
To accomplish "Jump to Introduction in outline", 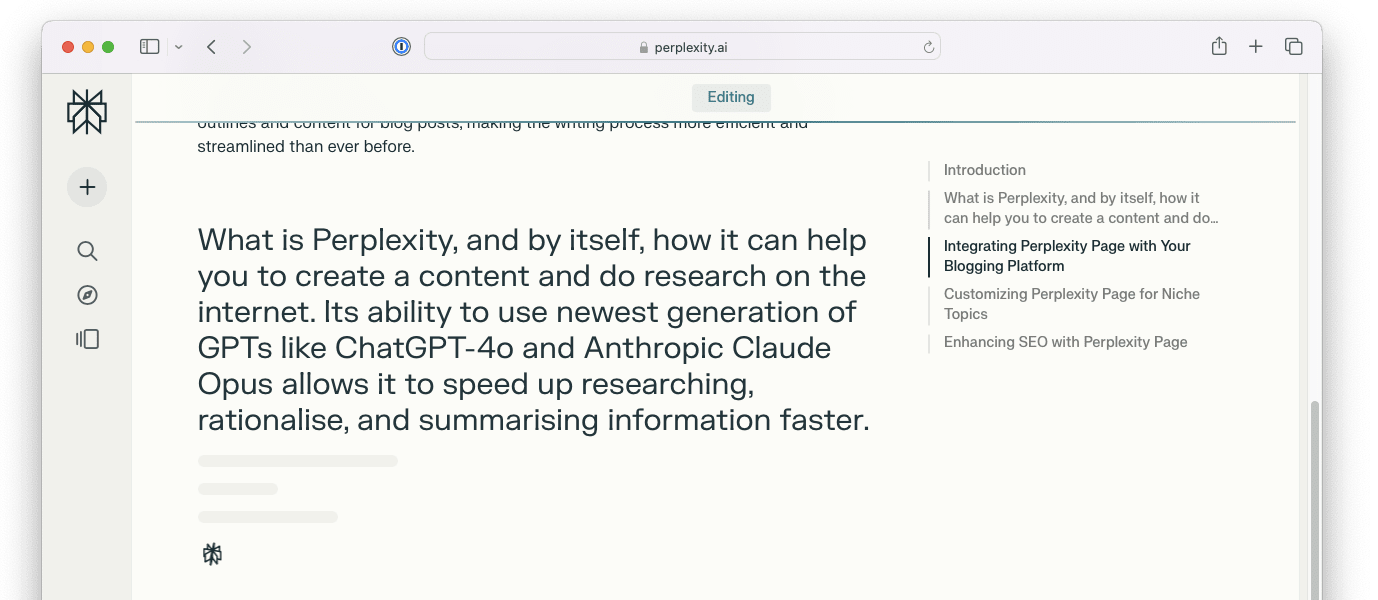I will coord(985,170).
